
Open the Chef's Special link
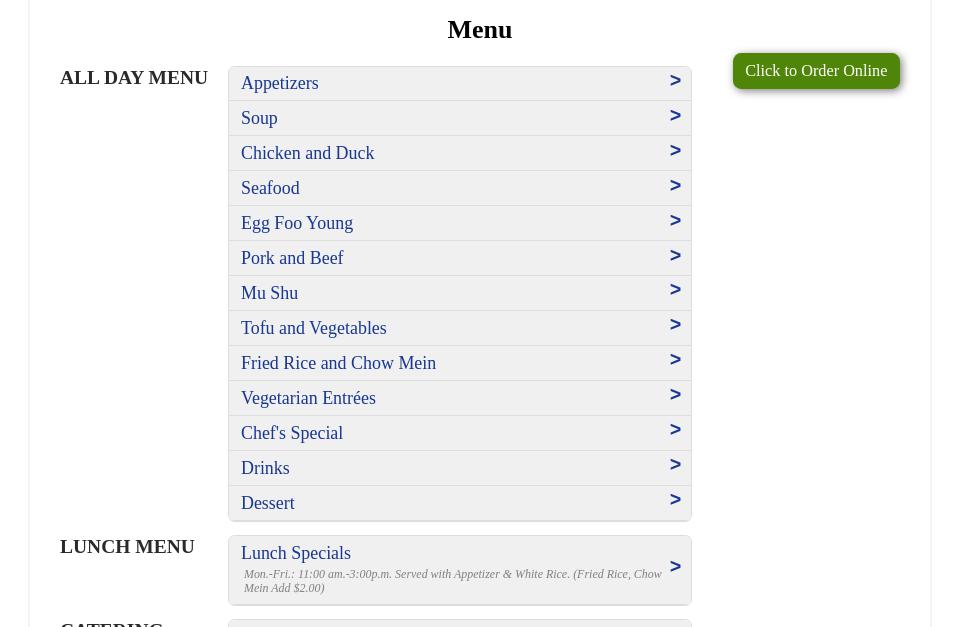point(291,433)
